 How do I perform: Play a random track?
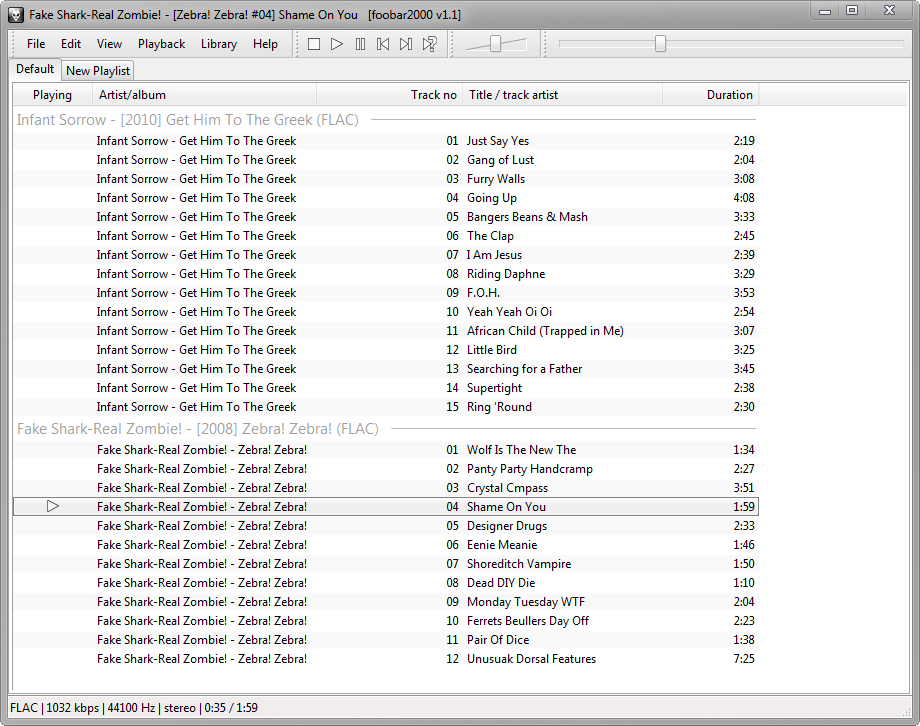pyautogui.click(x=429, y=44)
